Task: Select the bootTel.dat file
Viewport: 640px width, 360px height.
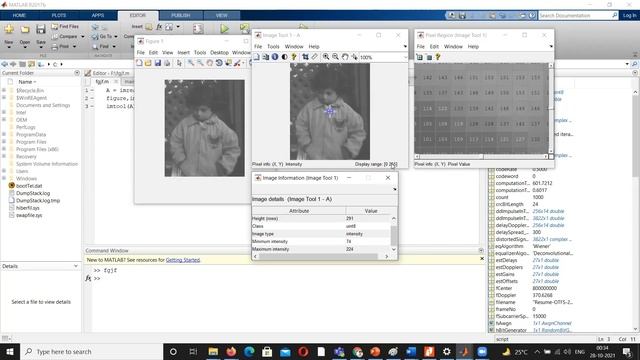Action: (29, 186)
